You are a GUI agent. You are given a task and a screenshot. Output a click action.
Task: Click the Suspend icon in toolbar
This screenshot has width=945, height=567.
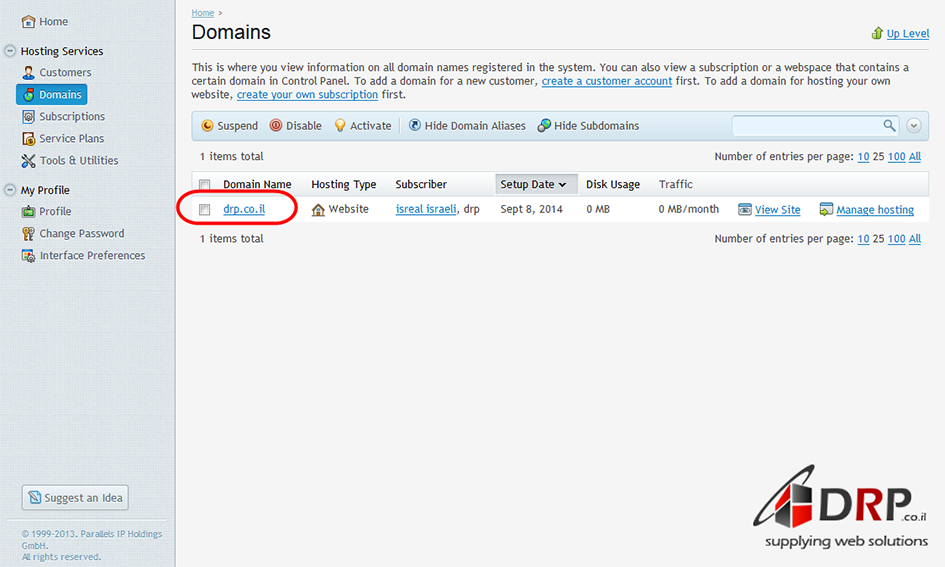[207, 126]
